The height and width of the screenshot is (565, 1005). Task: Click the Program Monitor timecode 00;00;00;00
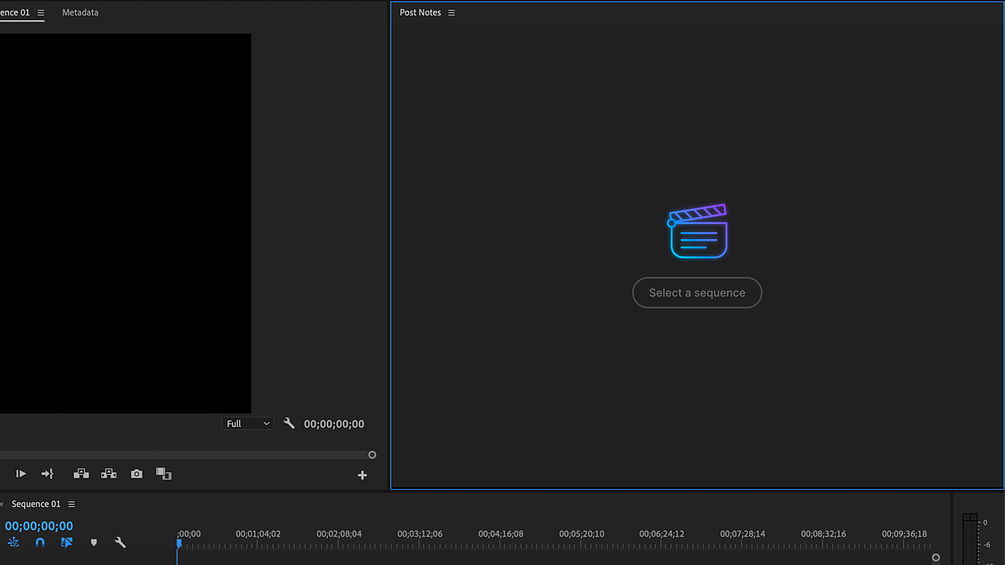point(334,424)
